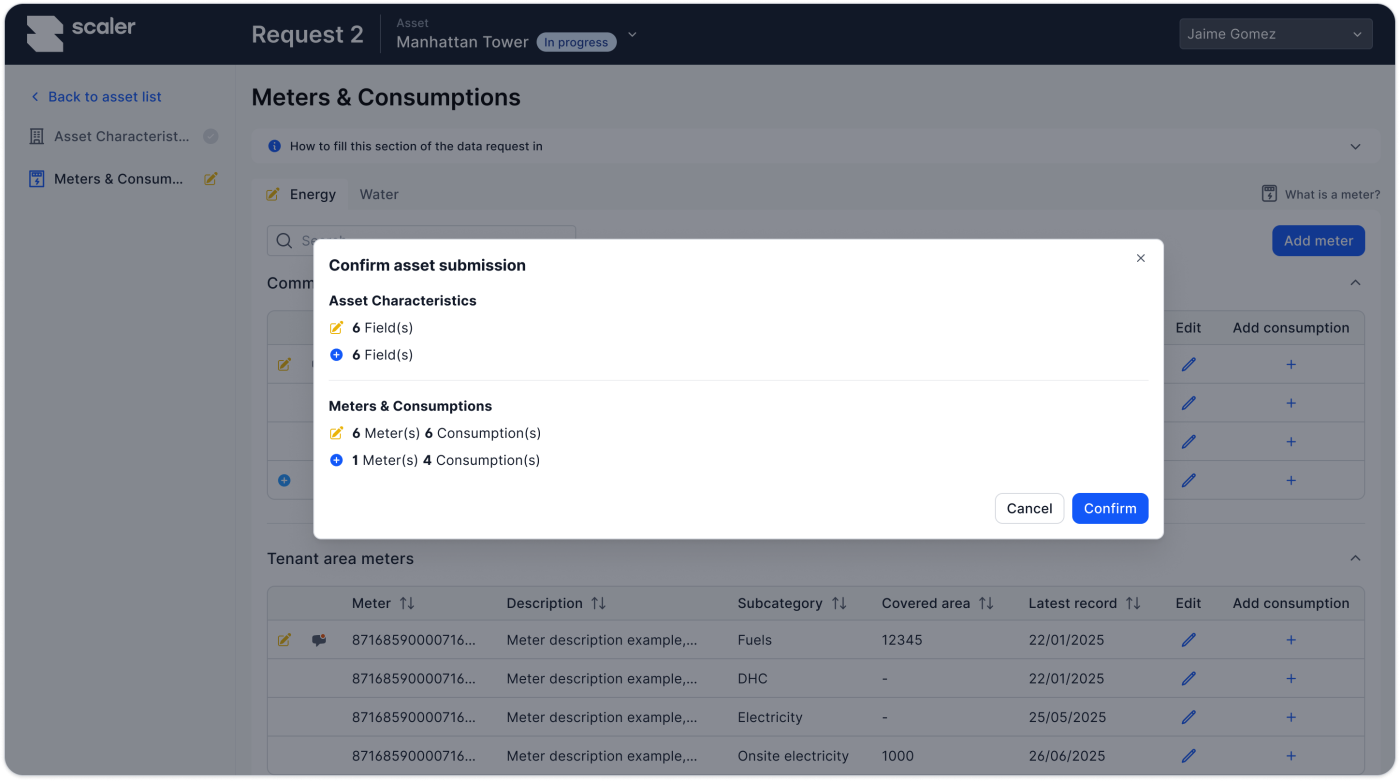Click the comment icon on Fuels meter row
1400x781 pixels.
(319, 640)
